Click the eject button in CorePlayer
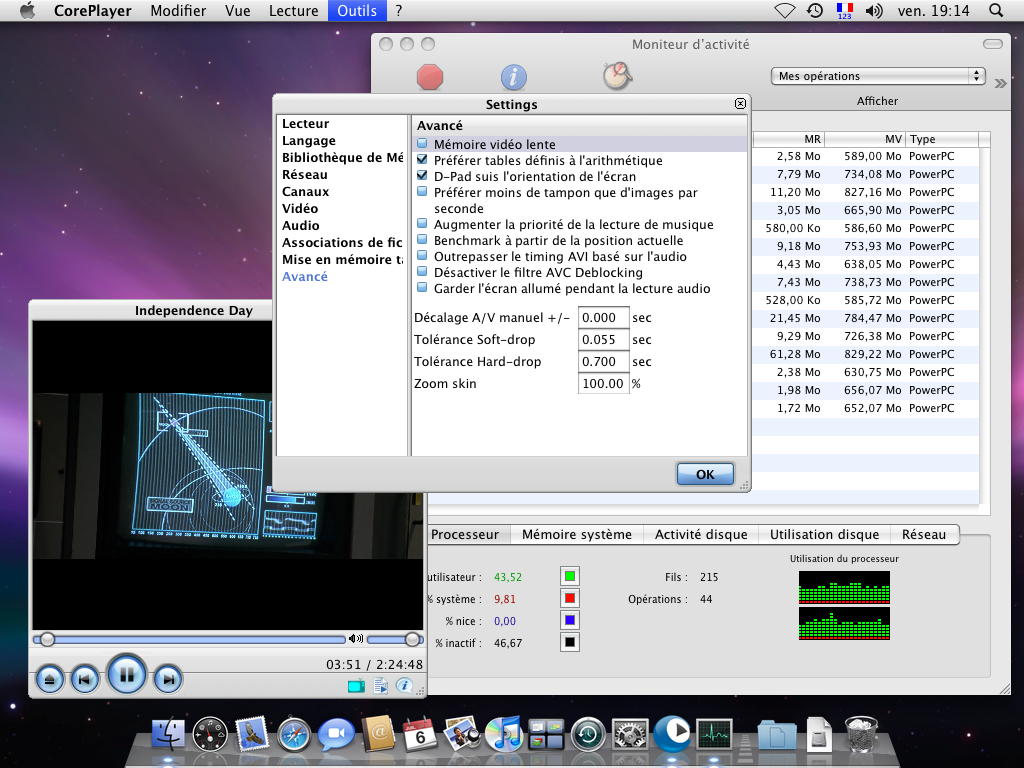This screenshot has height=768, width=1024. pyautogui.click(x=50, y=679)
